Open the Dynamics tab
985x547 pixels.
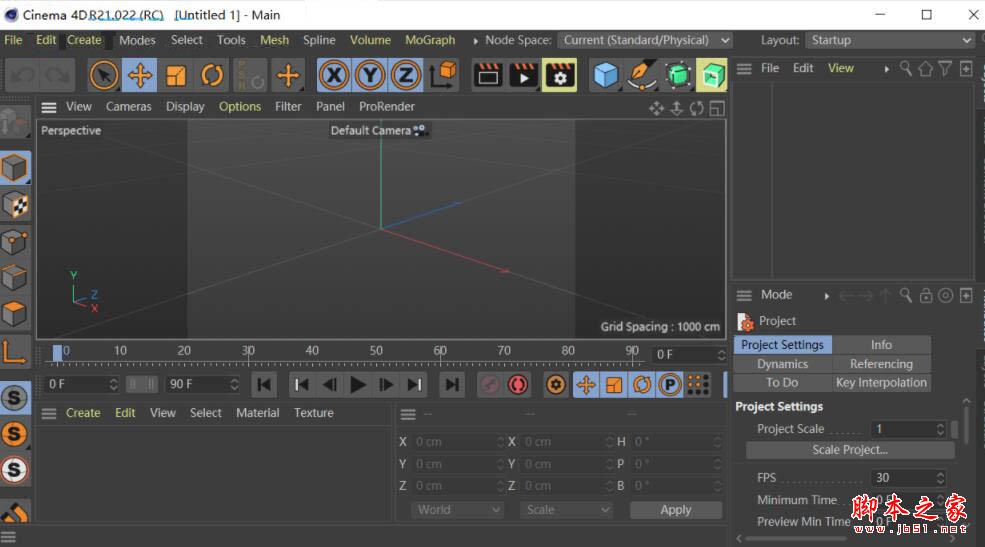click(x=783, y=364)
